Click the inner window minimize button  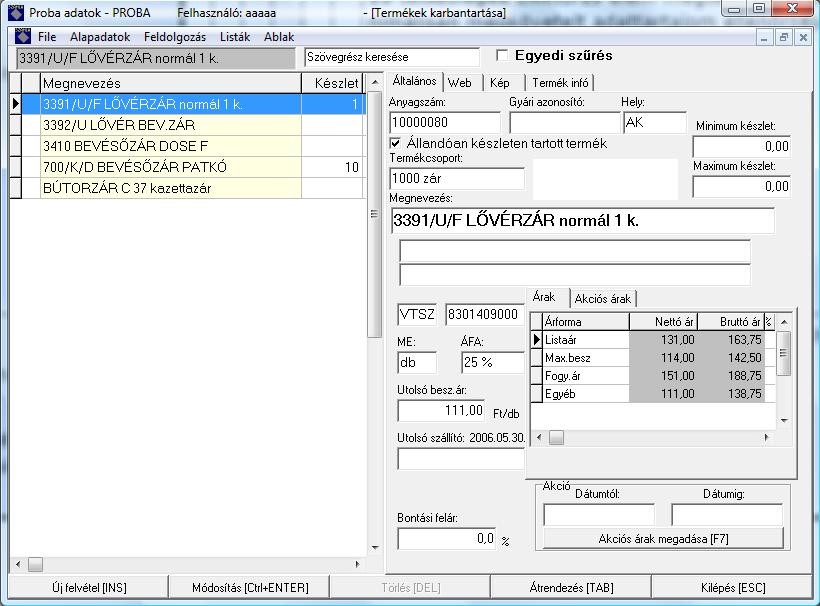pyautogui.click(x=765, y=37)
